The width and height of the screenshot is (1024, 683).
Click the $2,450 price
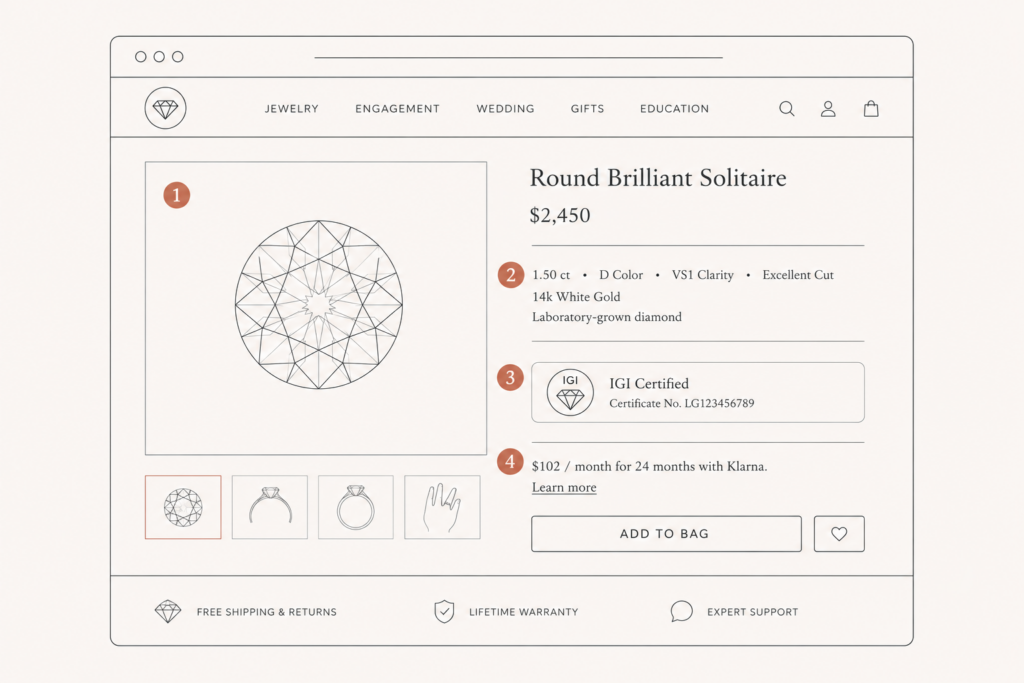560,215
